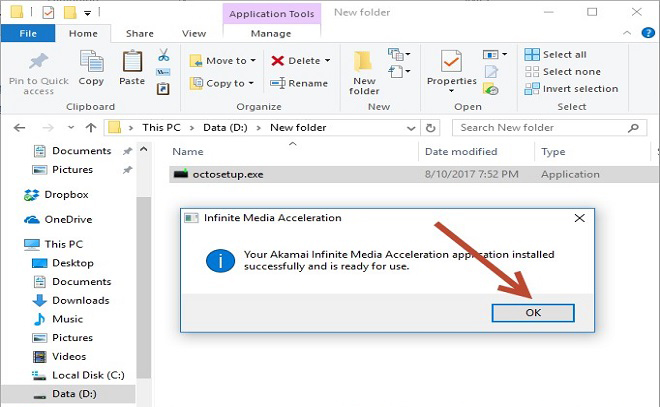
Task: Open Downloads in the navigation pane
Action: (80, 300)
